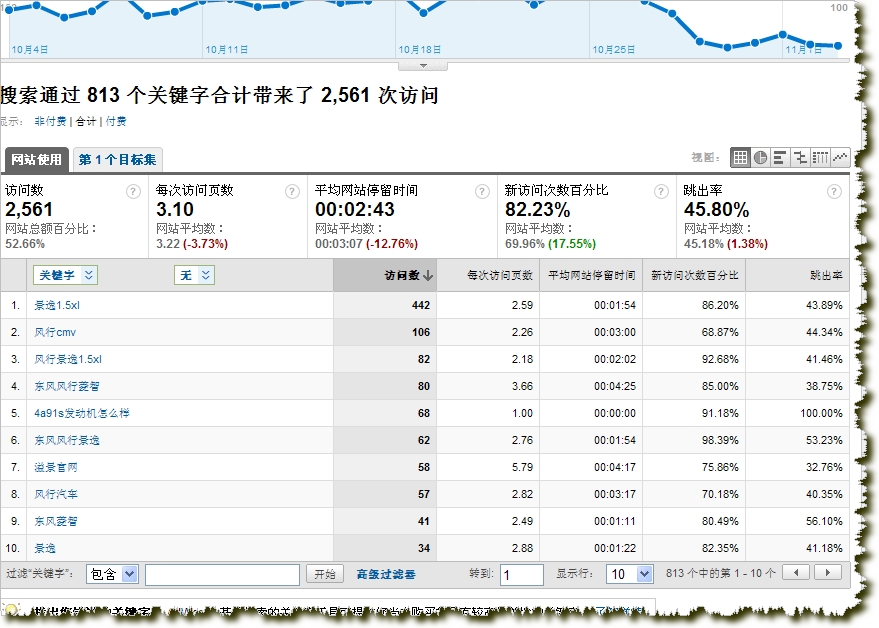This screenshot has height=628, width=879.
Task: Go to next page of keywords
Action: tap(827, 573)
